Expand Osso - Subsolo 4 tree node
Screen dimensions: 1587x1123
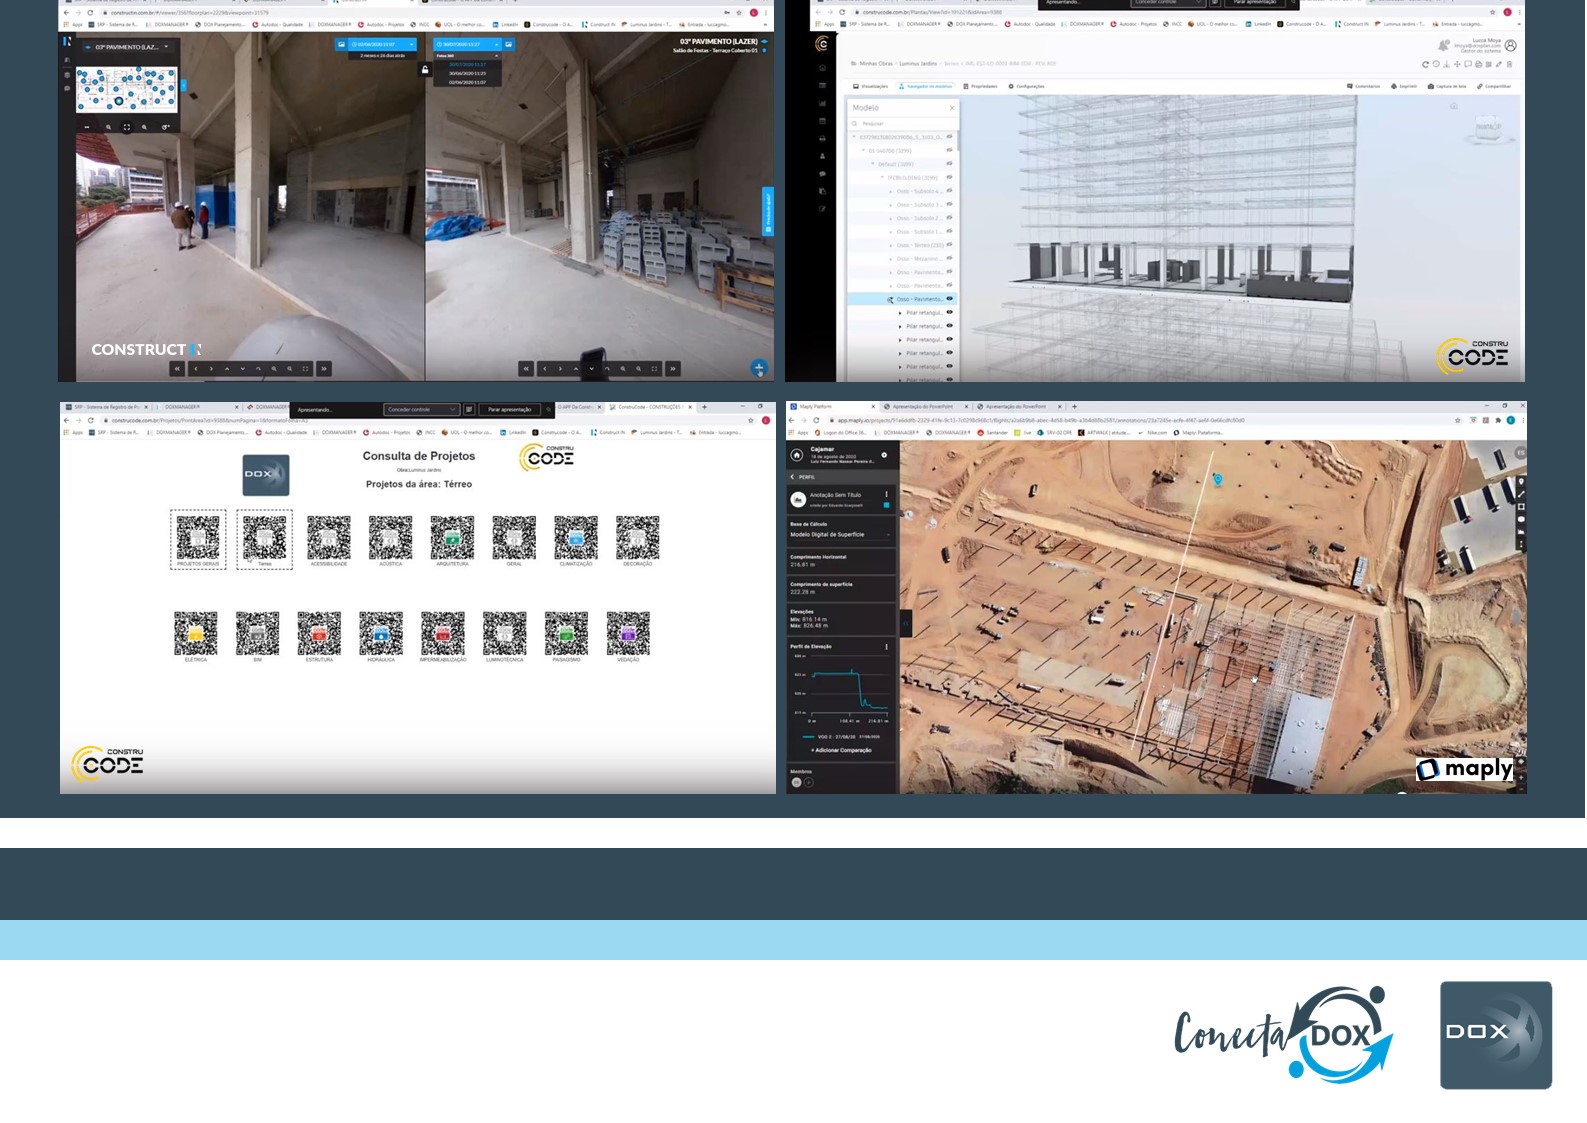(891, 191)
